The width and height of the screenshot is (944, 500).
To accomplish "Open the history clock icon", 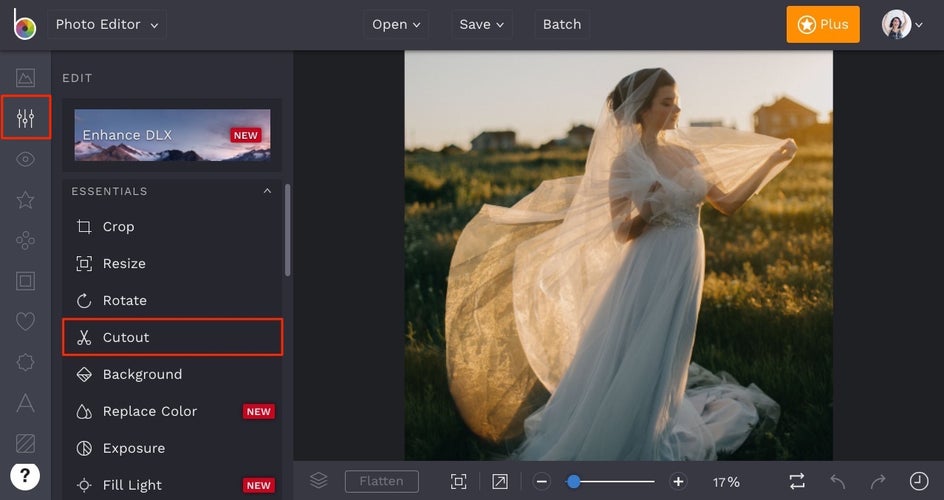I will pos(919,481).
